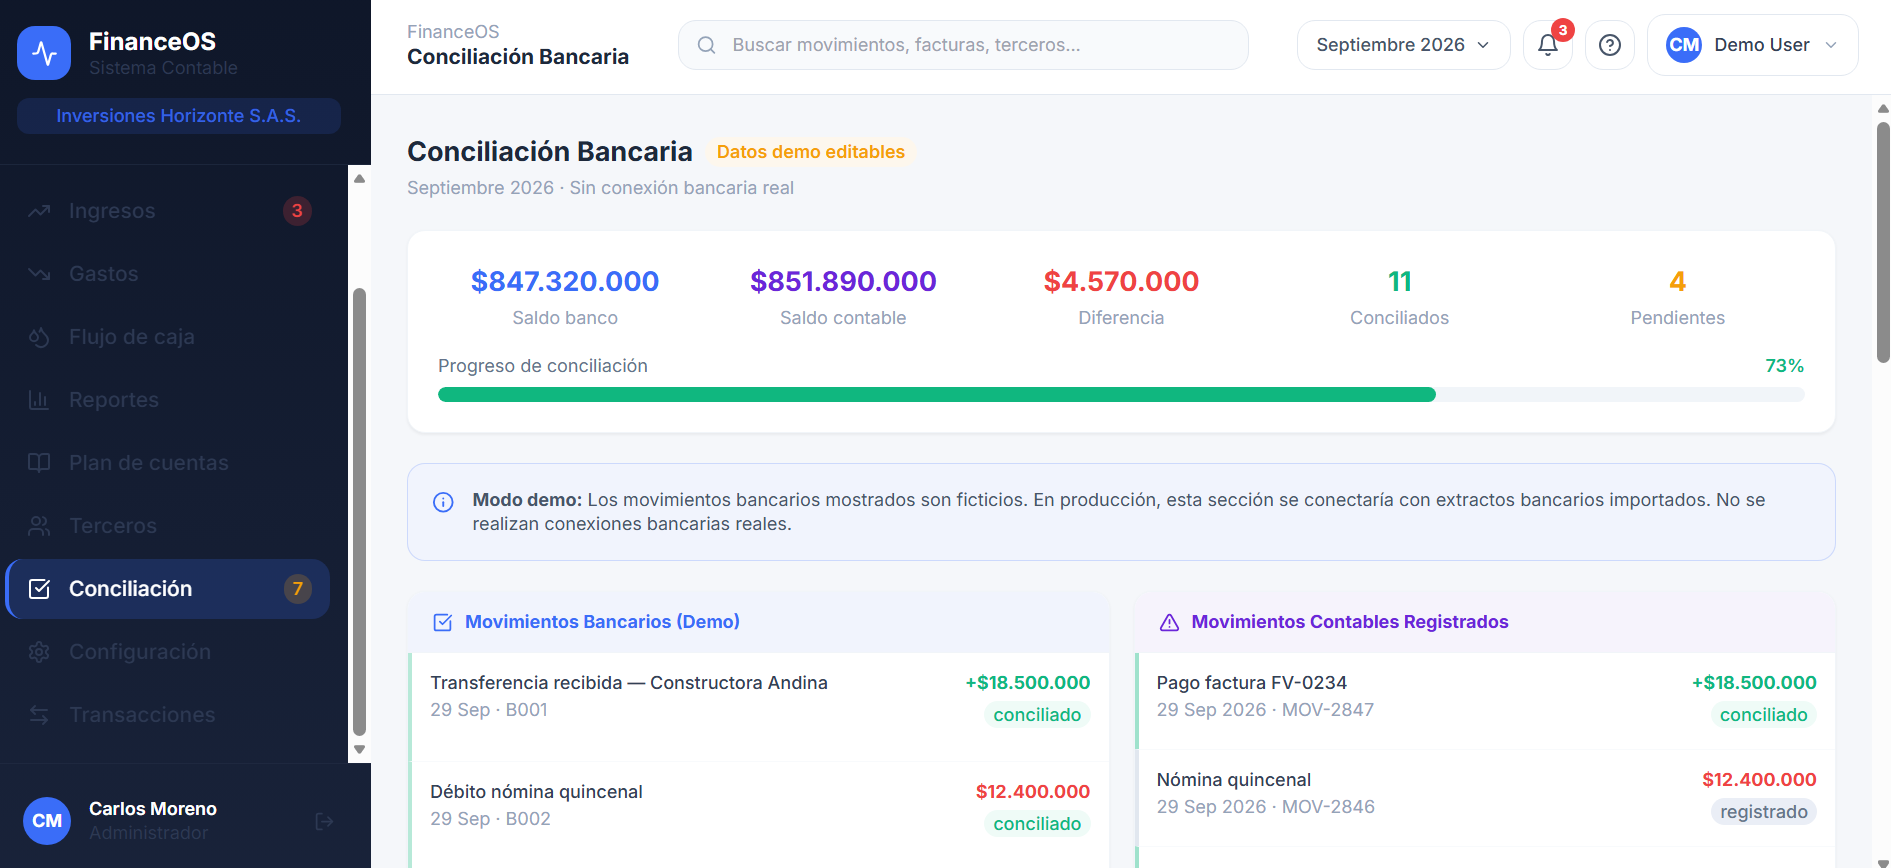
Task: Click the main page vertical scrollbar
Action: pos(1883,242)
